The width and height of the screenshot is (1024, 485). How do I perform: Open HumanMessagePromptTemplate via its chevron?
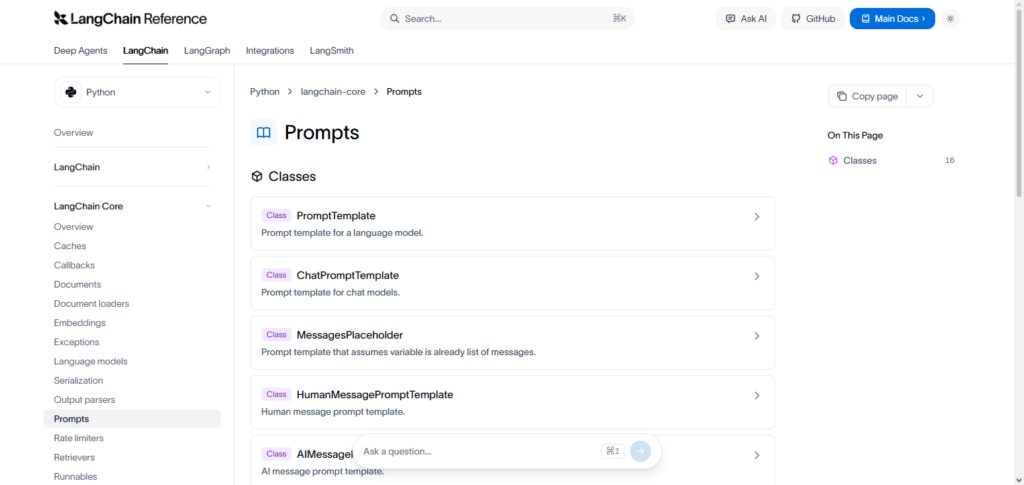click(x=757, y=396)
